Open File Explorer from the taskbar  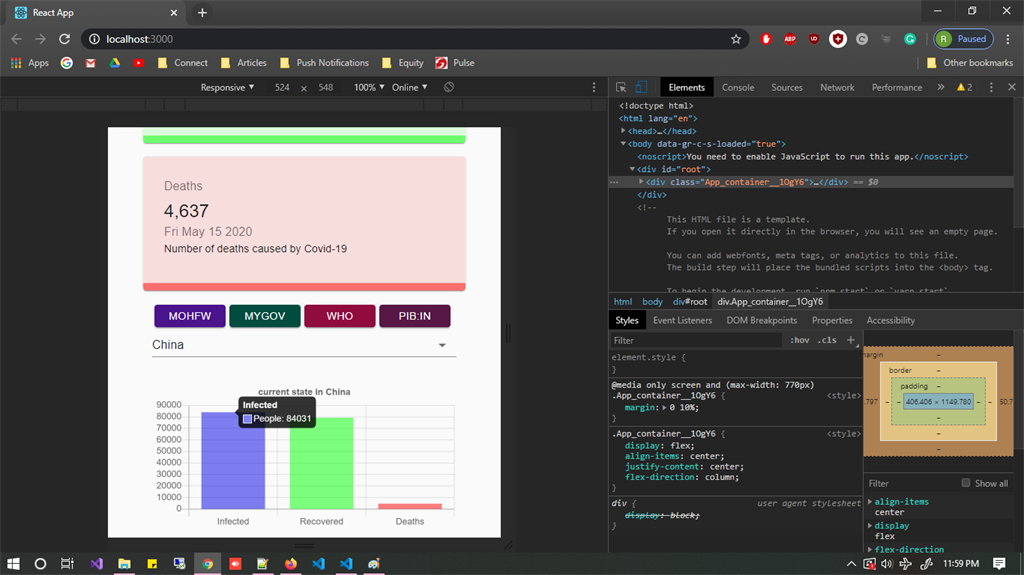point(124,563)
